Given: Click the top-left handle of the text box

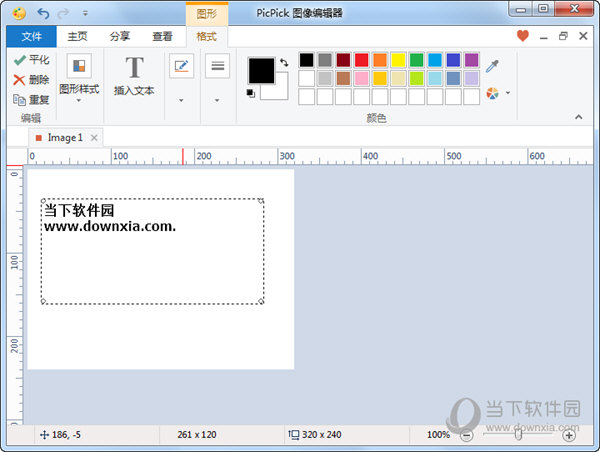Looking at the screenshot, I should pos(43,201).
